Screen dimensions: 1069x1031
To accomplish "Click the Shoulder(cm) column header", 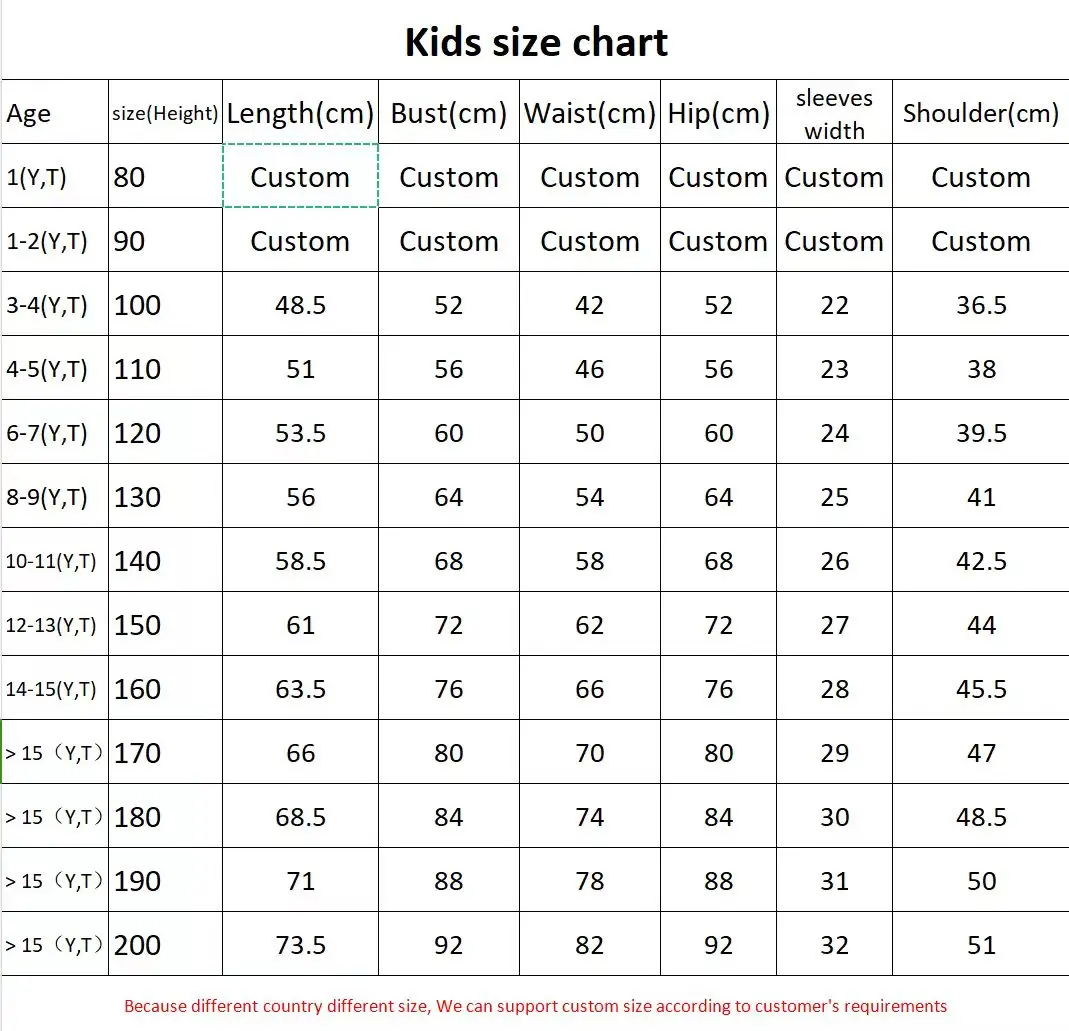I will [980, 113].
